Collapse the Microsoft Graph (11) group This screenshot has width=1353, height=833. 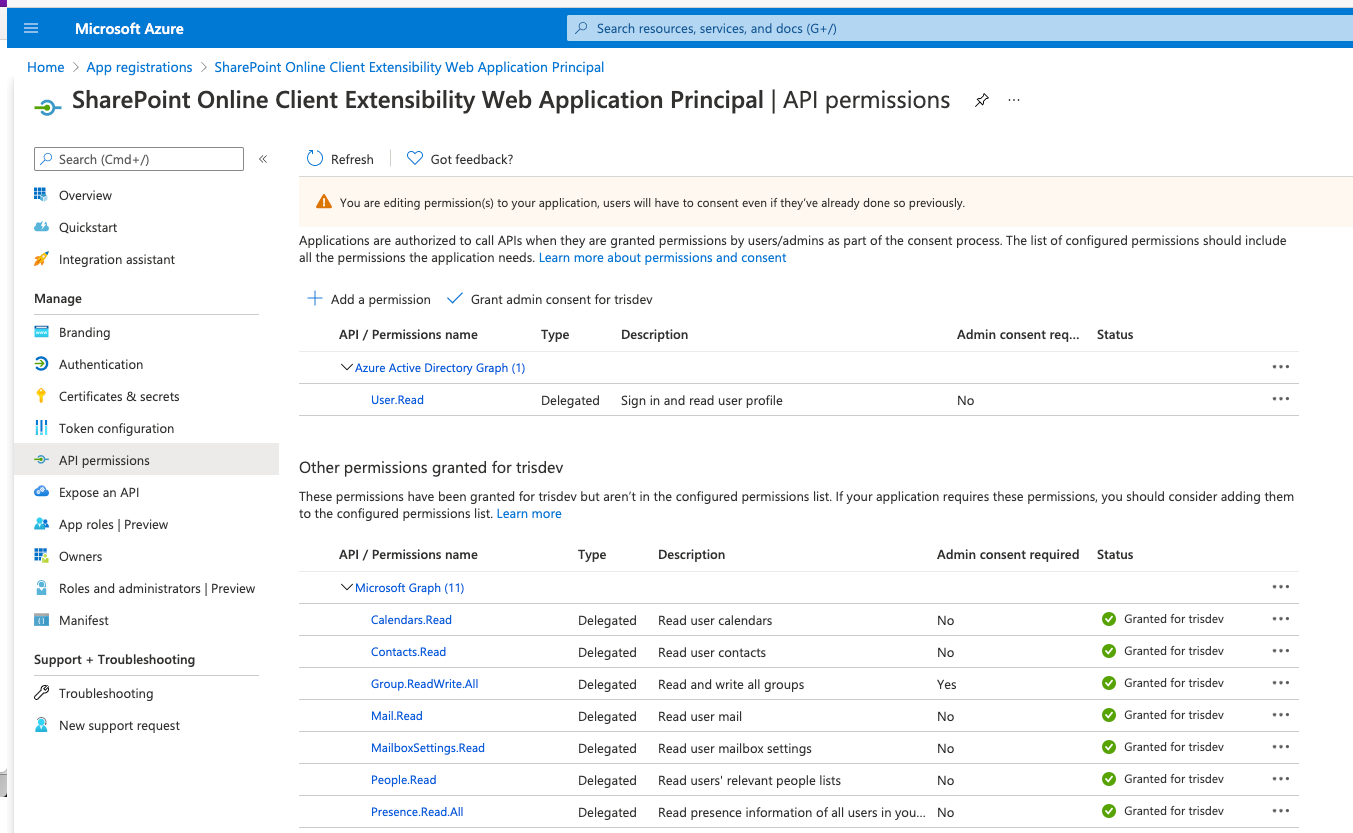click(347, 588)
